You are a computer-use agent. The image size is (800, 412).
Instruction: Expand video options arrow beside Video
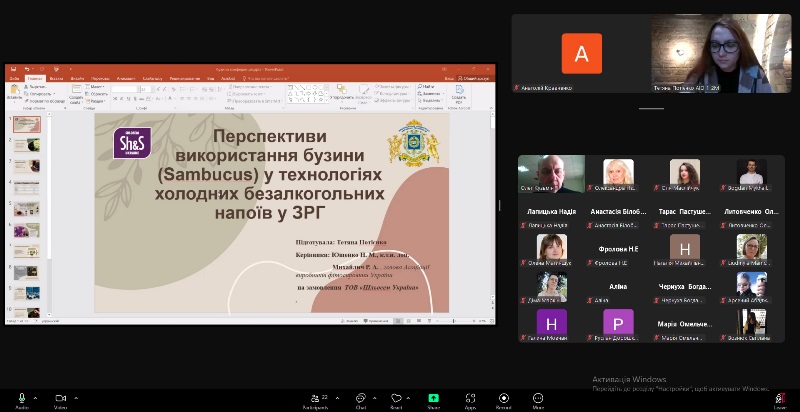pyautogui.click(x=76, y=397)
